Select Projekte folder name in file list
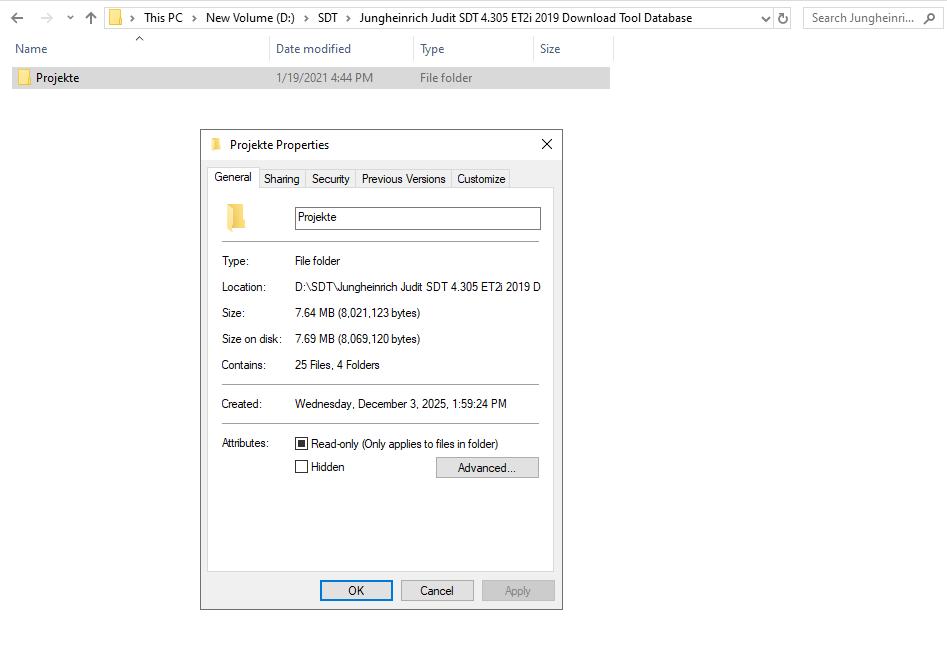 click(x=57, y=78)
